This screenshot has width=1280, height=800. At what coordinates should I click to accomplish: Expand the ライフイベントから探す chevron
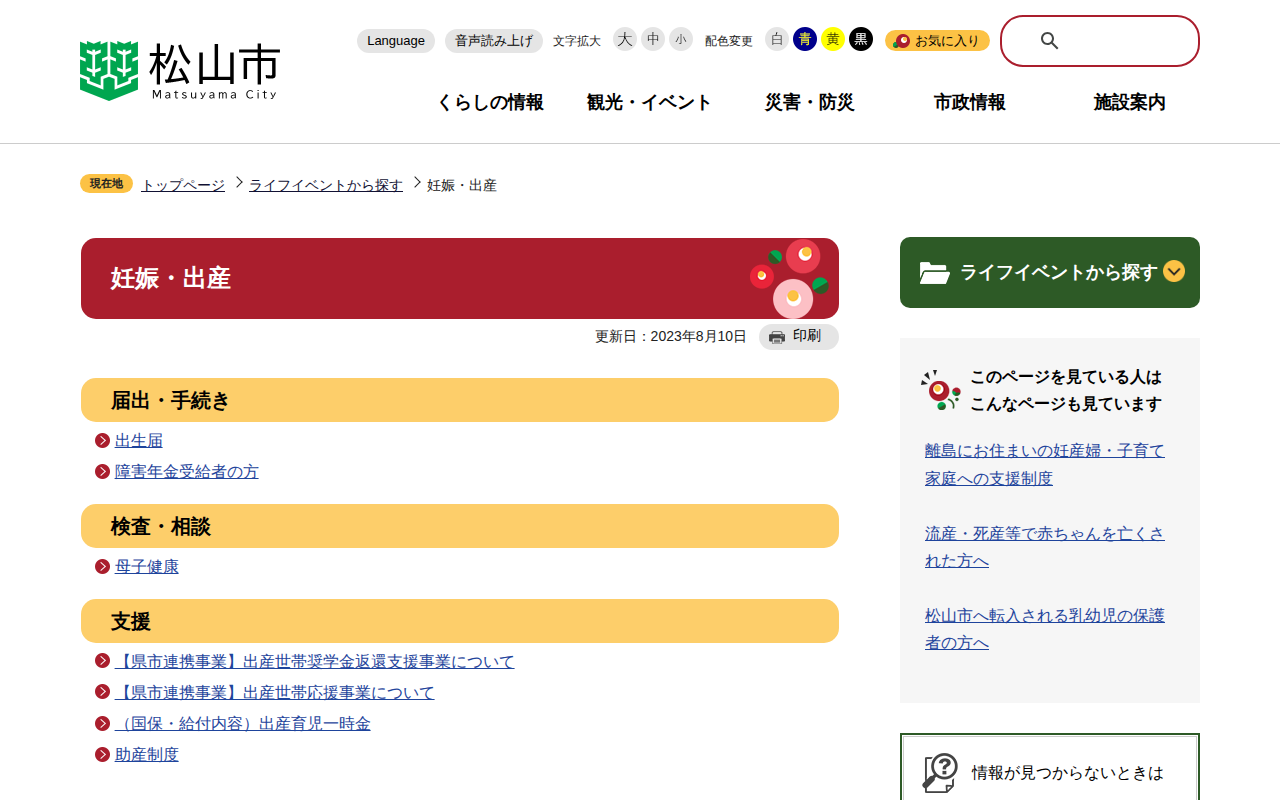click(x=1174, y=271)
